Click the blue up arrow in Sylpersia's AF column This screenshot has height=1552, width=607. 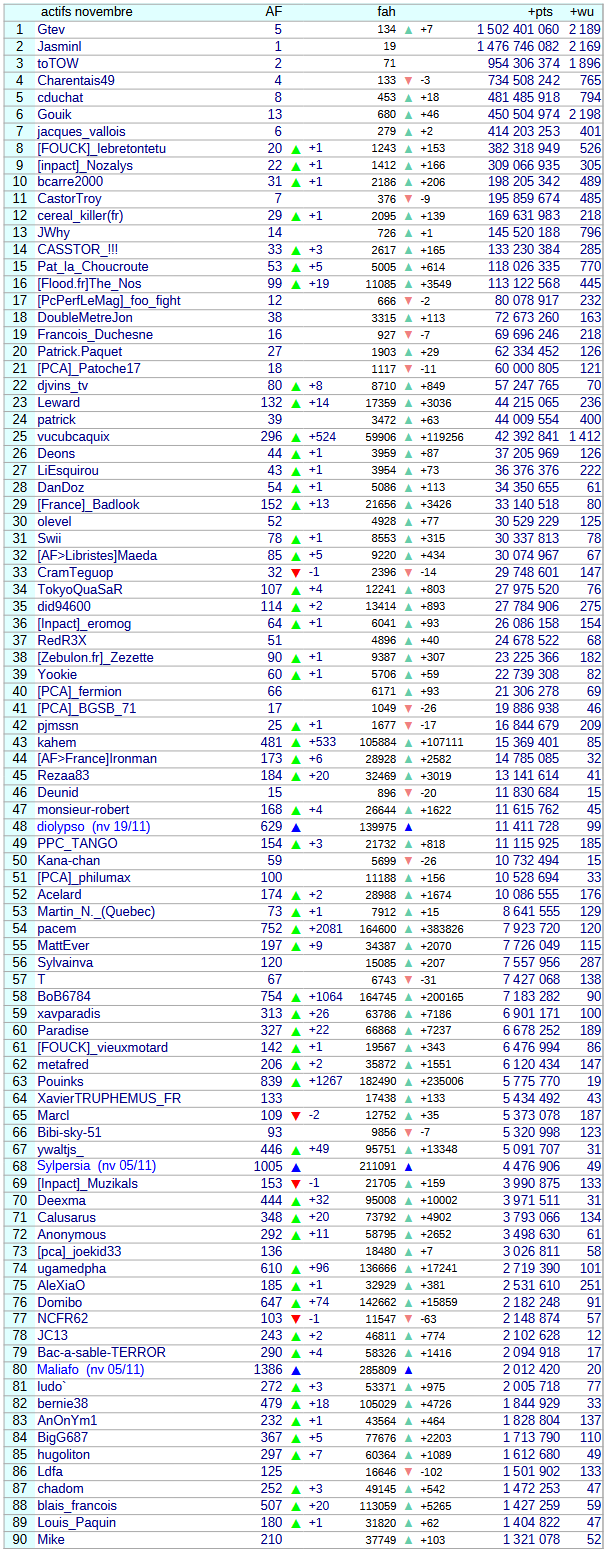tap(295, 1167)
